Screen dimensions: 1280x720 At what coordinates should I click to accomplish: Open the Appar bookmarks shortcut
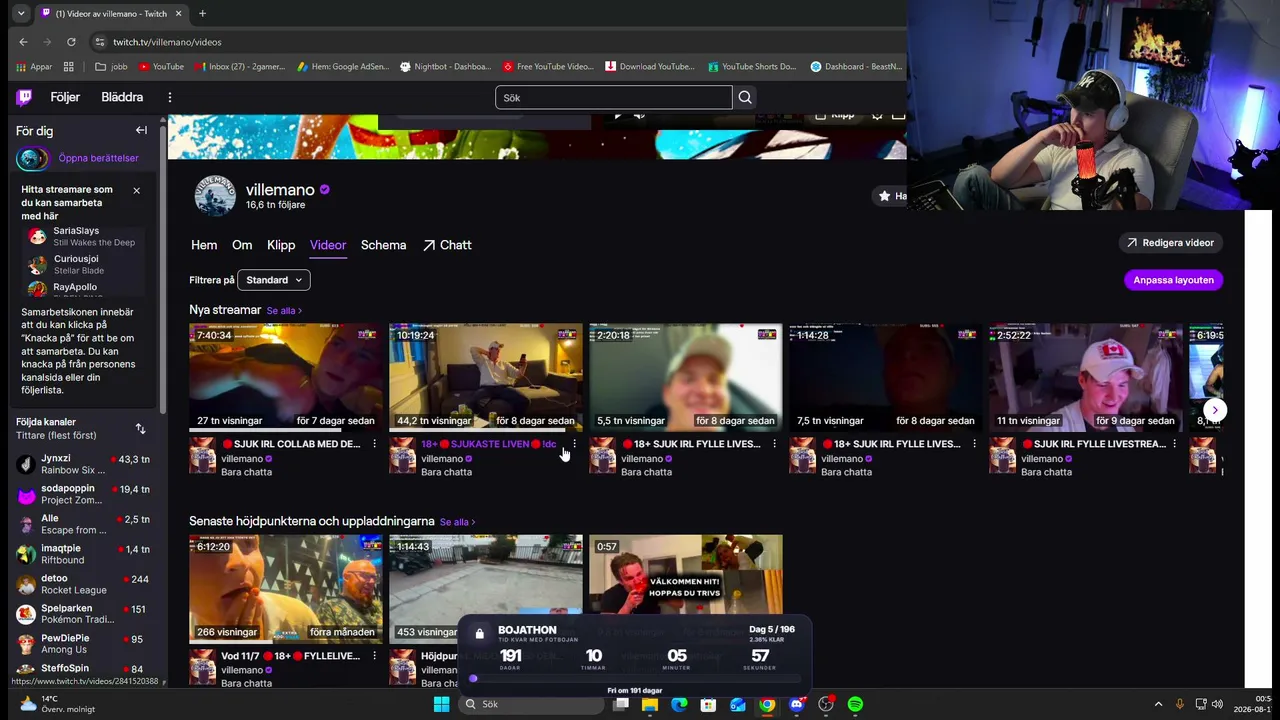click(35, 67)
